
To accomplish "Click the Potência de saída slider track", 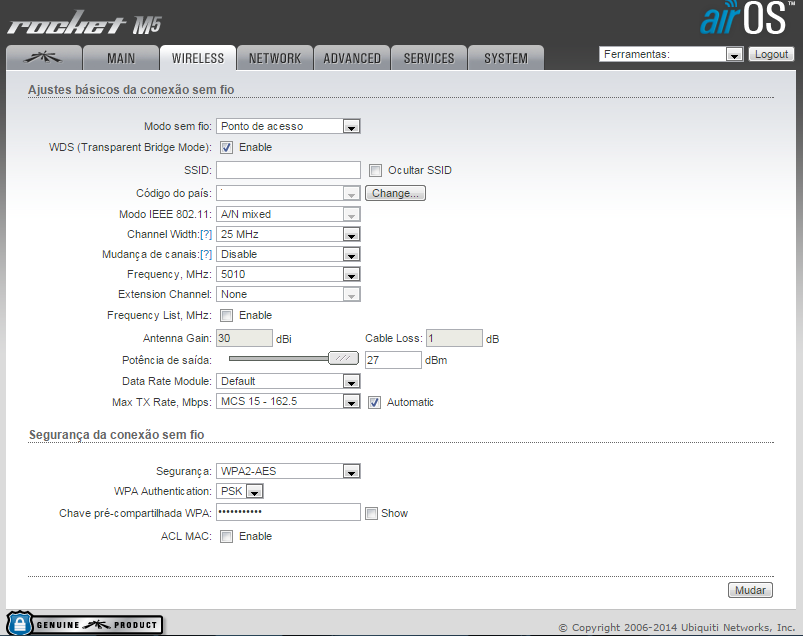I will (279, 358).
